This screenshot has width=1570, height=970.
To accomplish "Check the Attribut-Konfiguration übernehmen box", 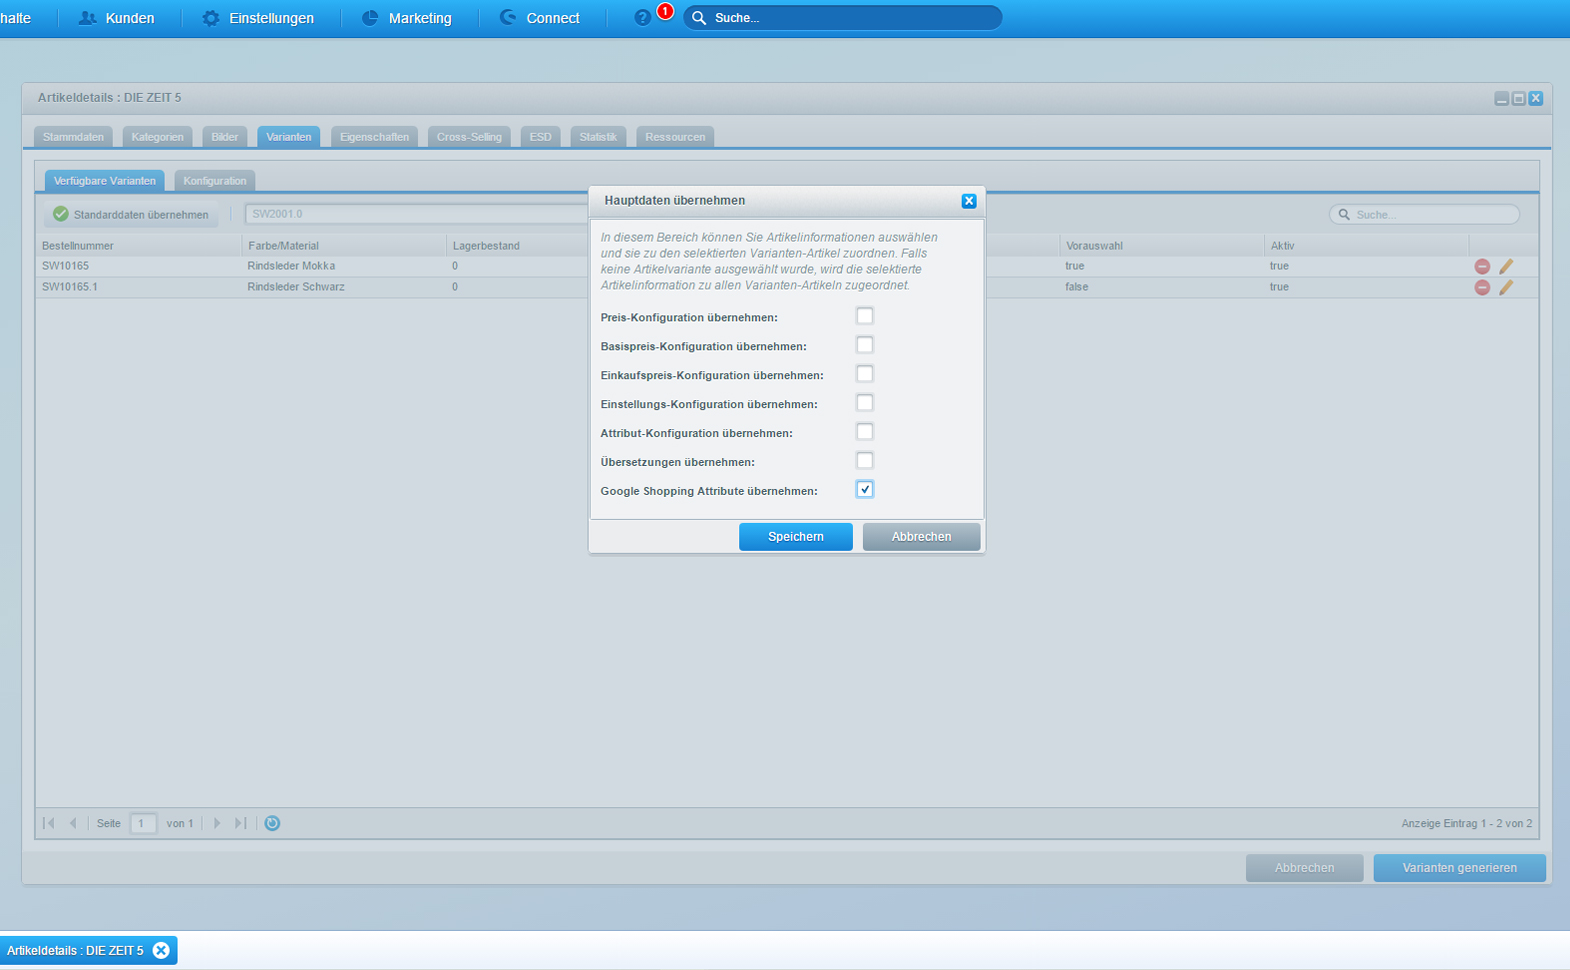I will 864,432.
